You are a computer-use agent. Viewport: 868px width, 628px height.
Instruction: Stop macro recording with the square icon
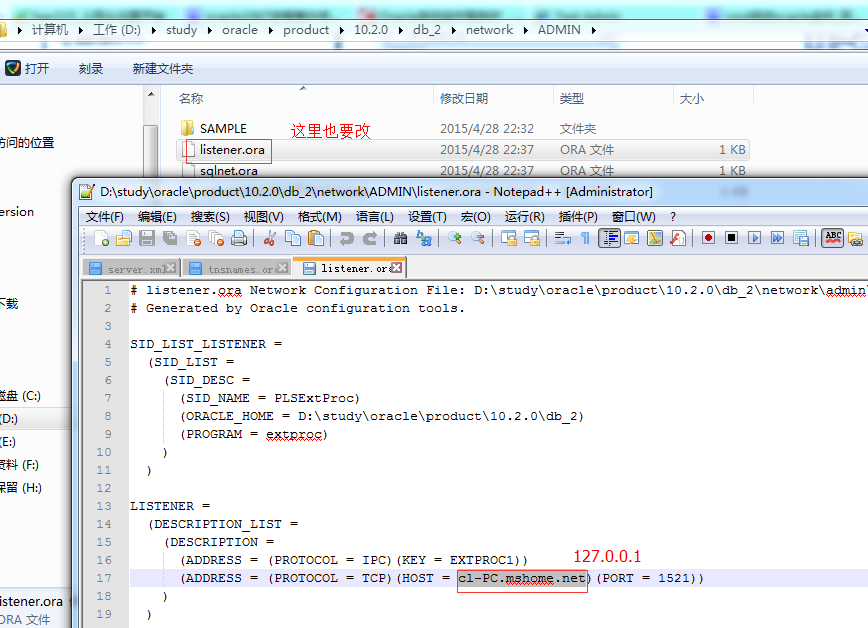(x=731, y=238)
